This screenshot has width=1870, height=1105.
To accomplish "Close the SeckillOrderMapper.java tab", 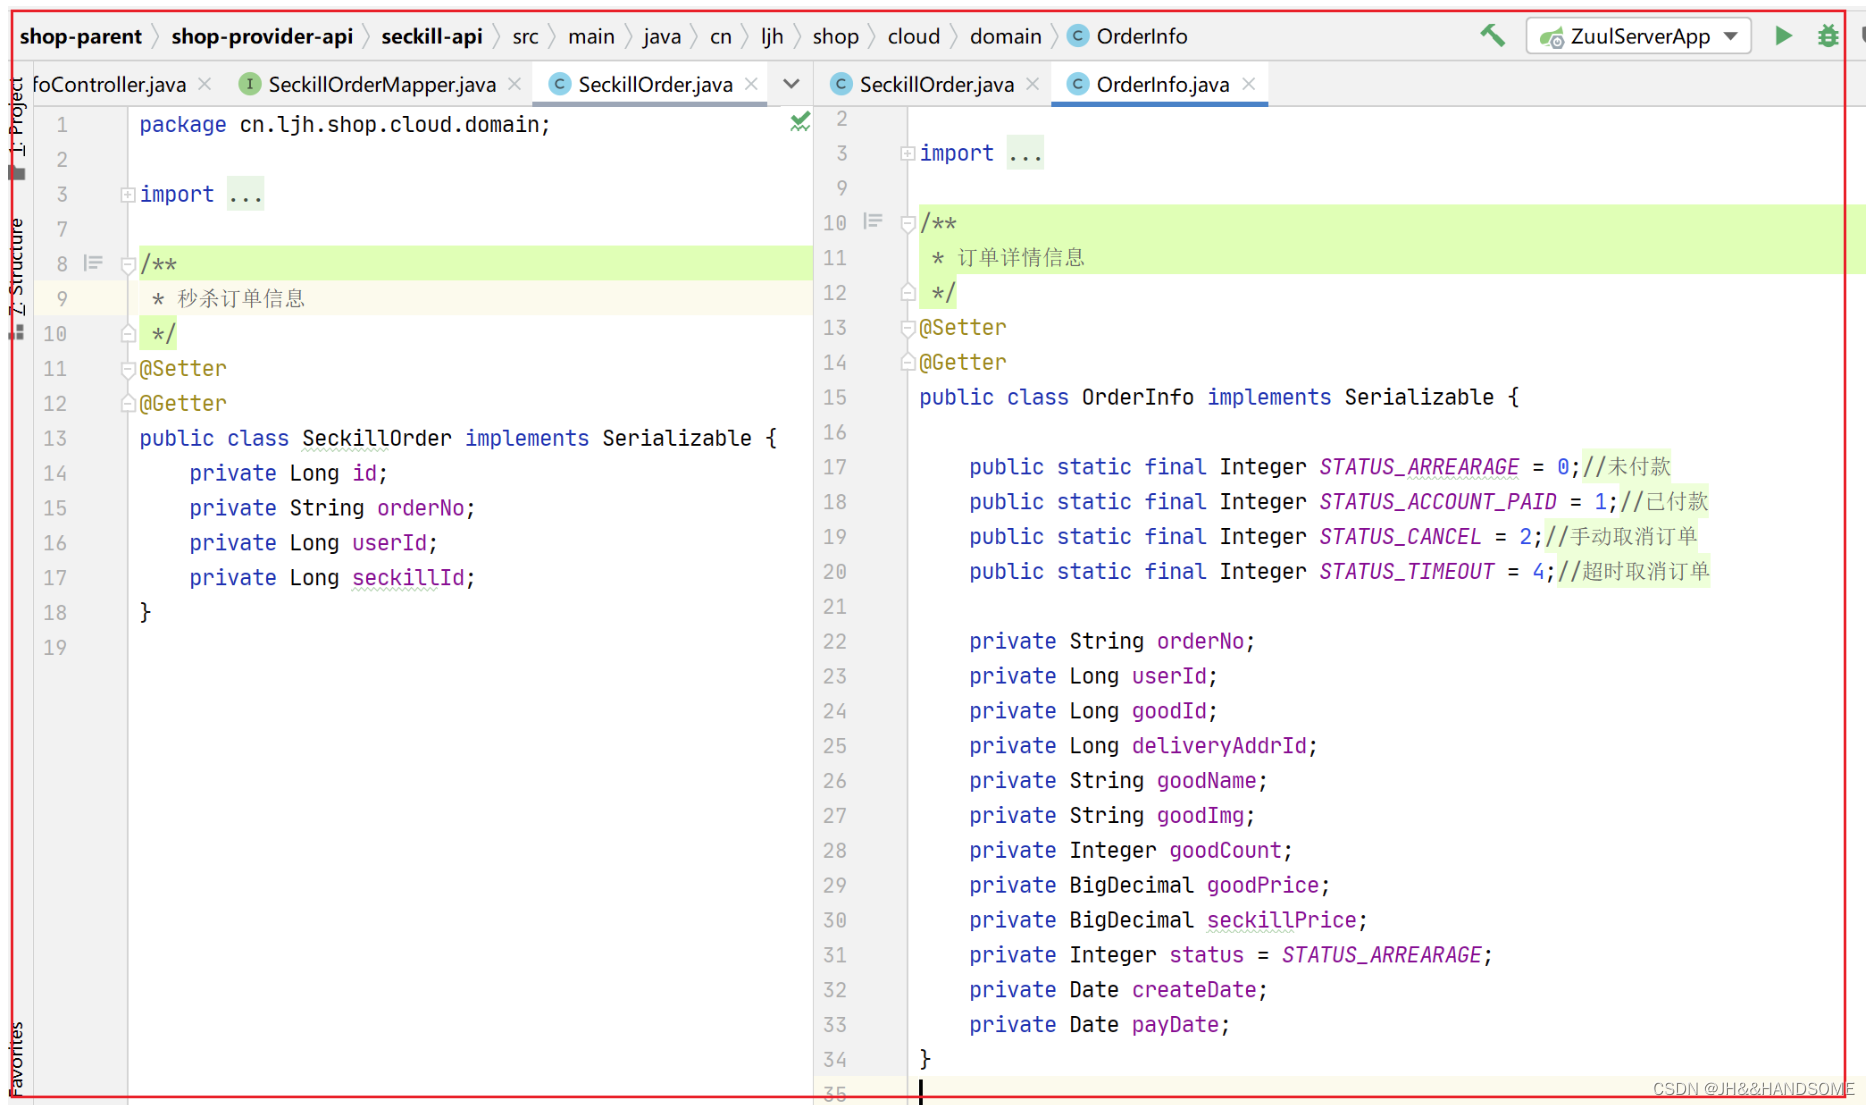I will 514,84.
